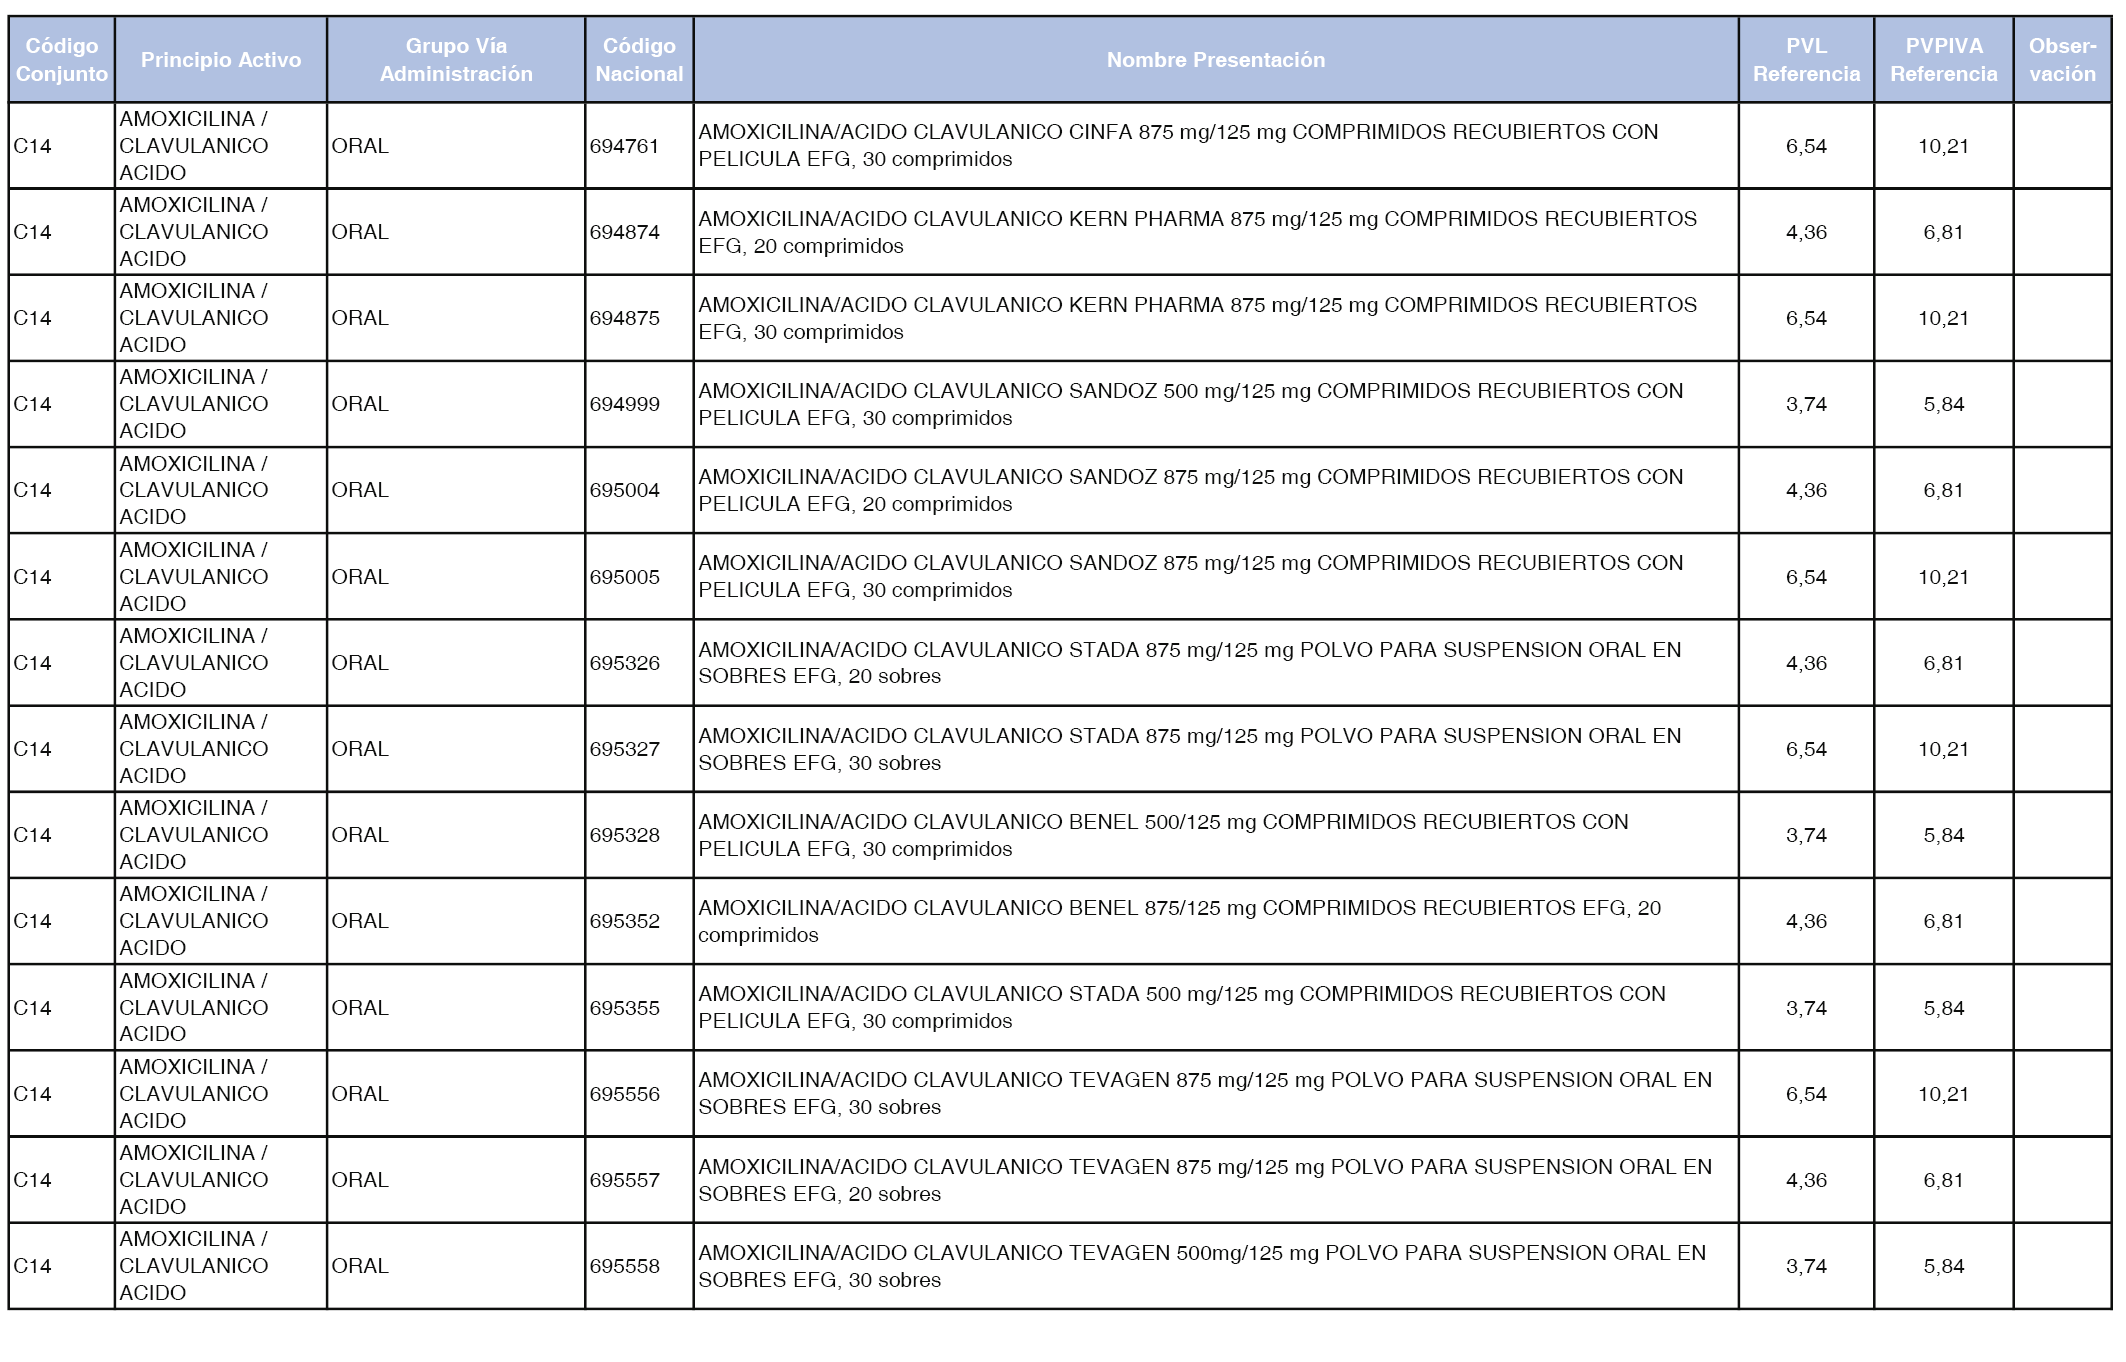Select national code 694761
Screen dimensions: 2126x1362
tap(625, 146)
